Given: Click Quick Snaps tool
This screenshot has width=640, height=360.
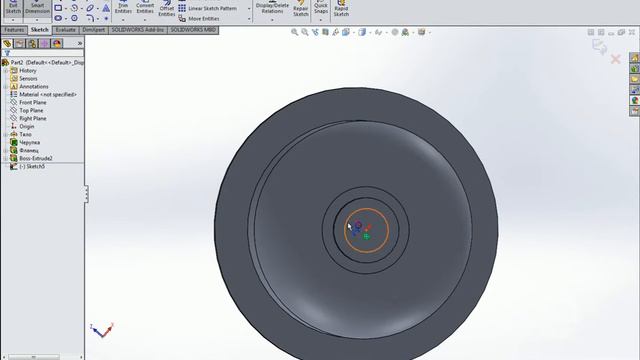Looking at the screenshot, I should pyautogui.click(x=321, y=7).
